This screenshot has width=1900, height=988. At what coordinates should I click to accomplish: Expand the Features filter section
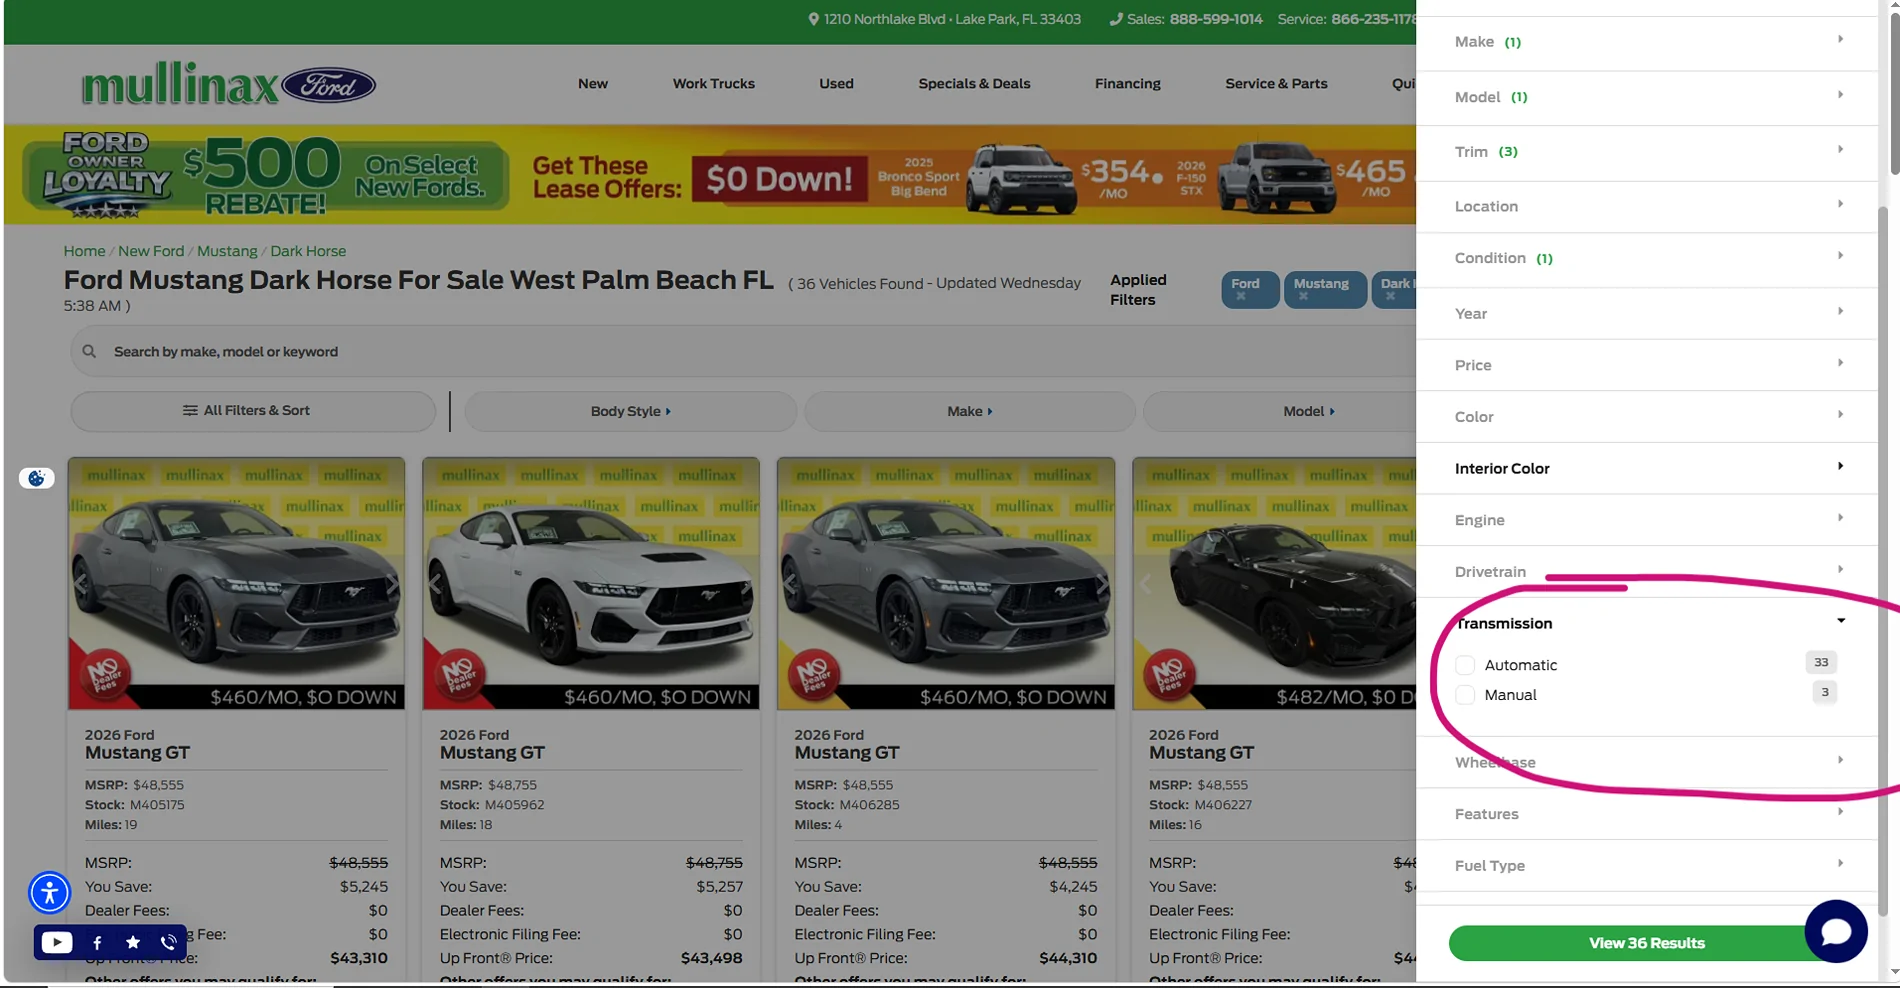click(1646, 814)
